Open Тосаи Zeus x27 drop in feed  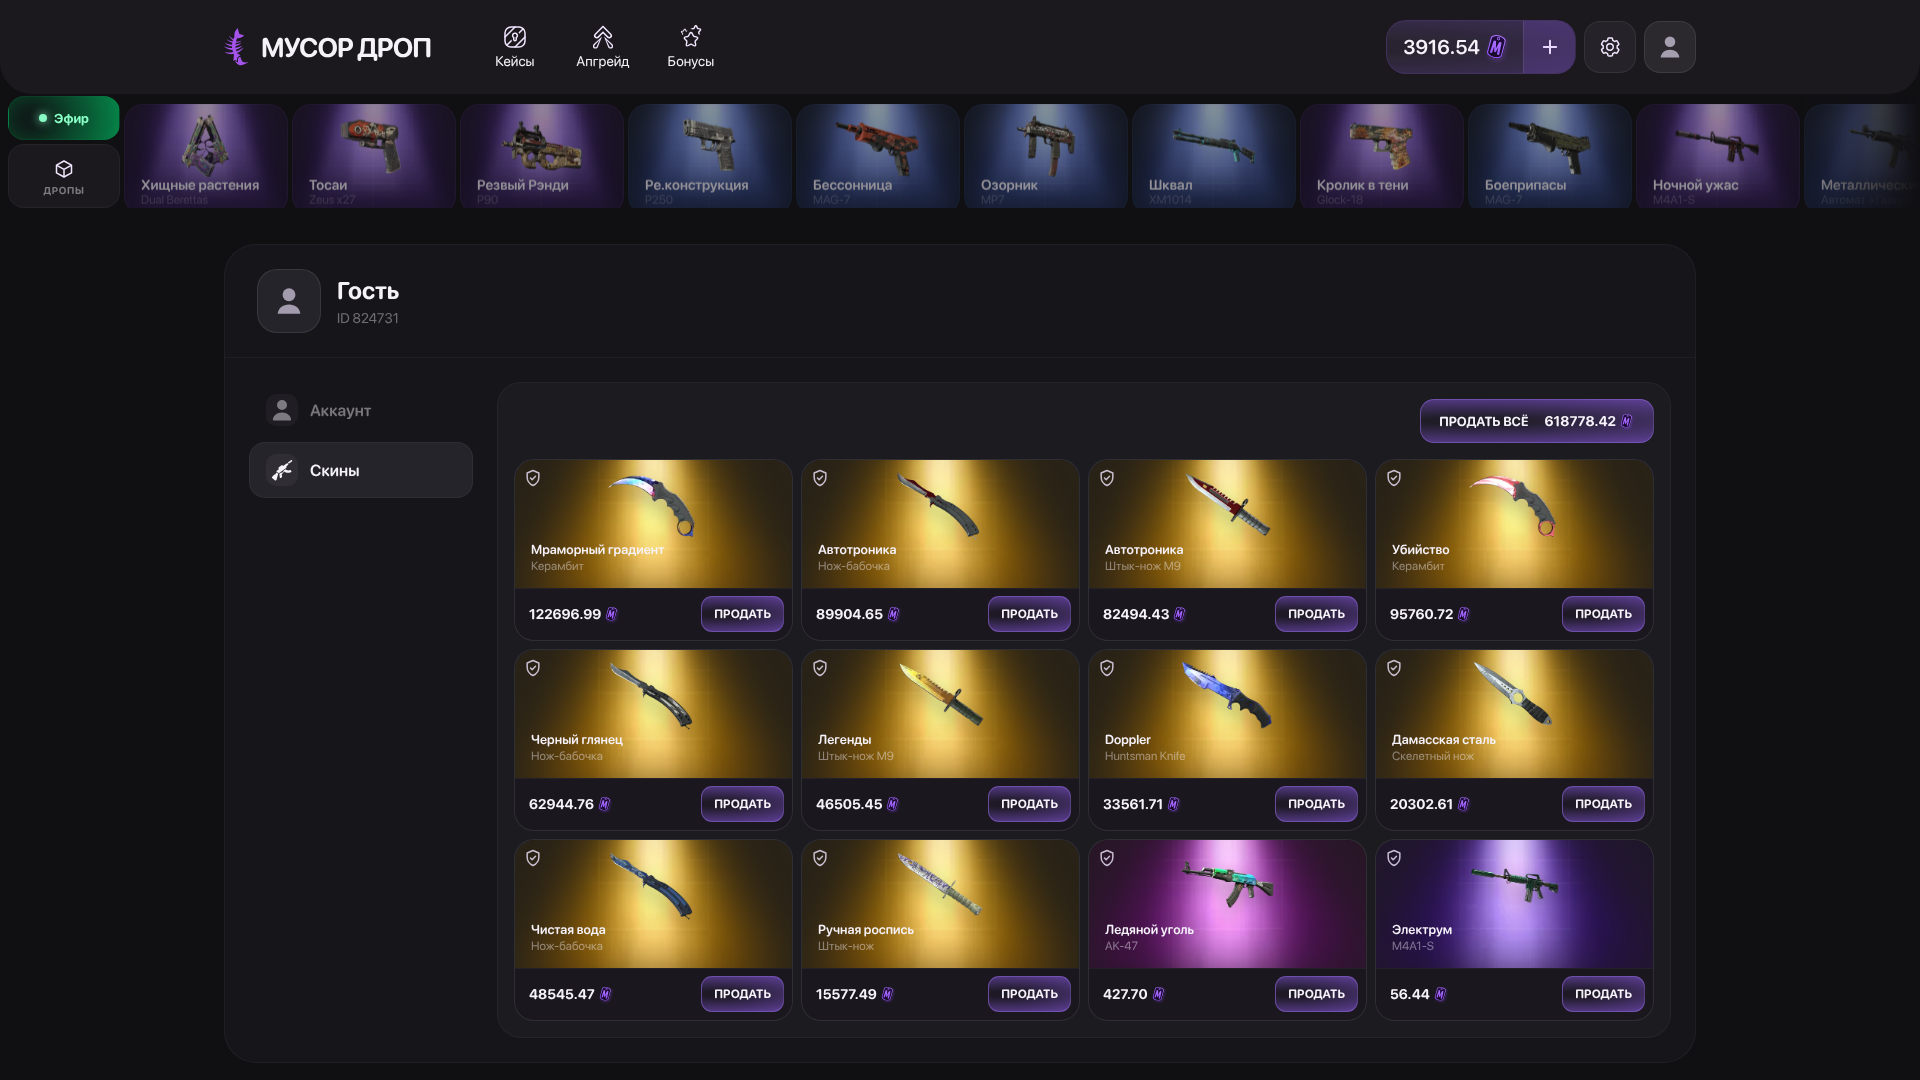374,156
